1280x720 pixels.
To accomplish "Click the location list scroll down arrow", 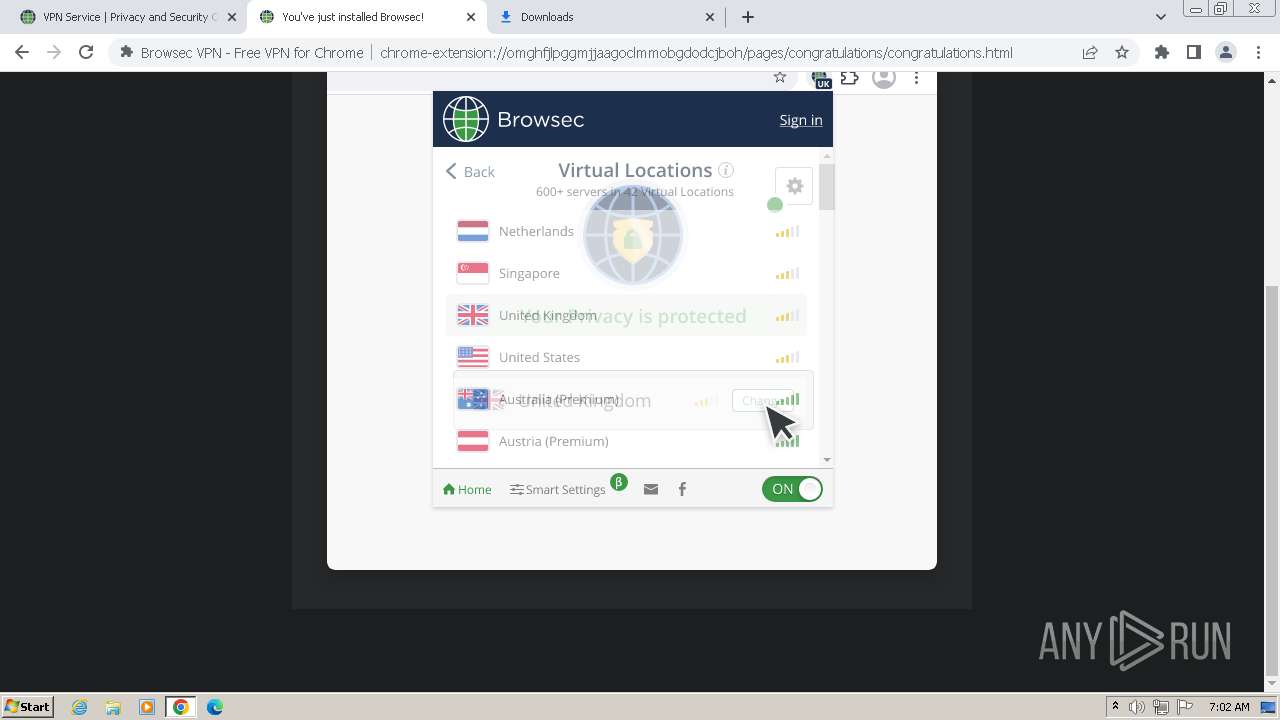I will coord(827,460).
